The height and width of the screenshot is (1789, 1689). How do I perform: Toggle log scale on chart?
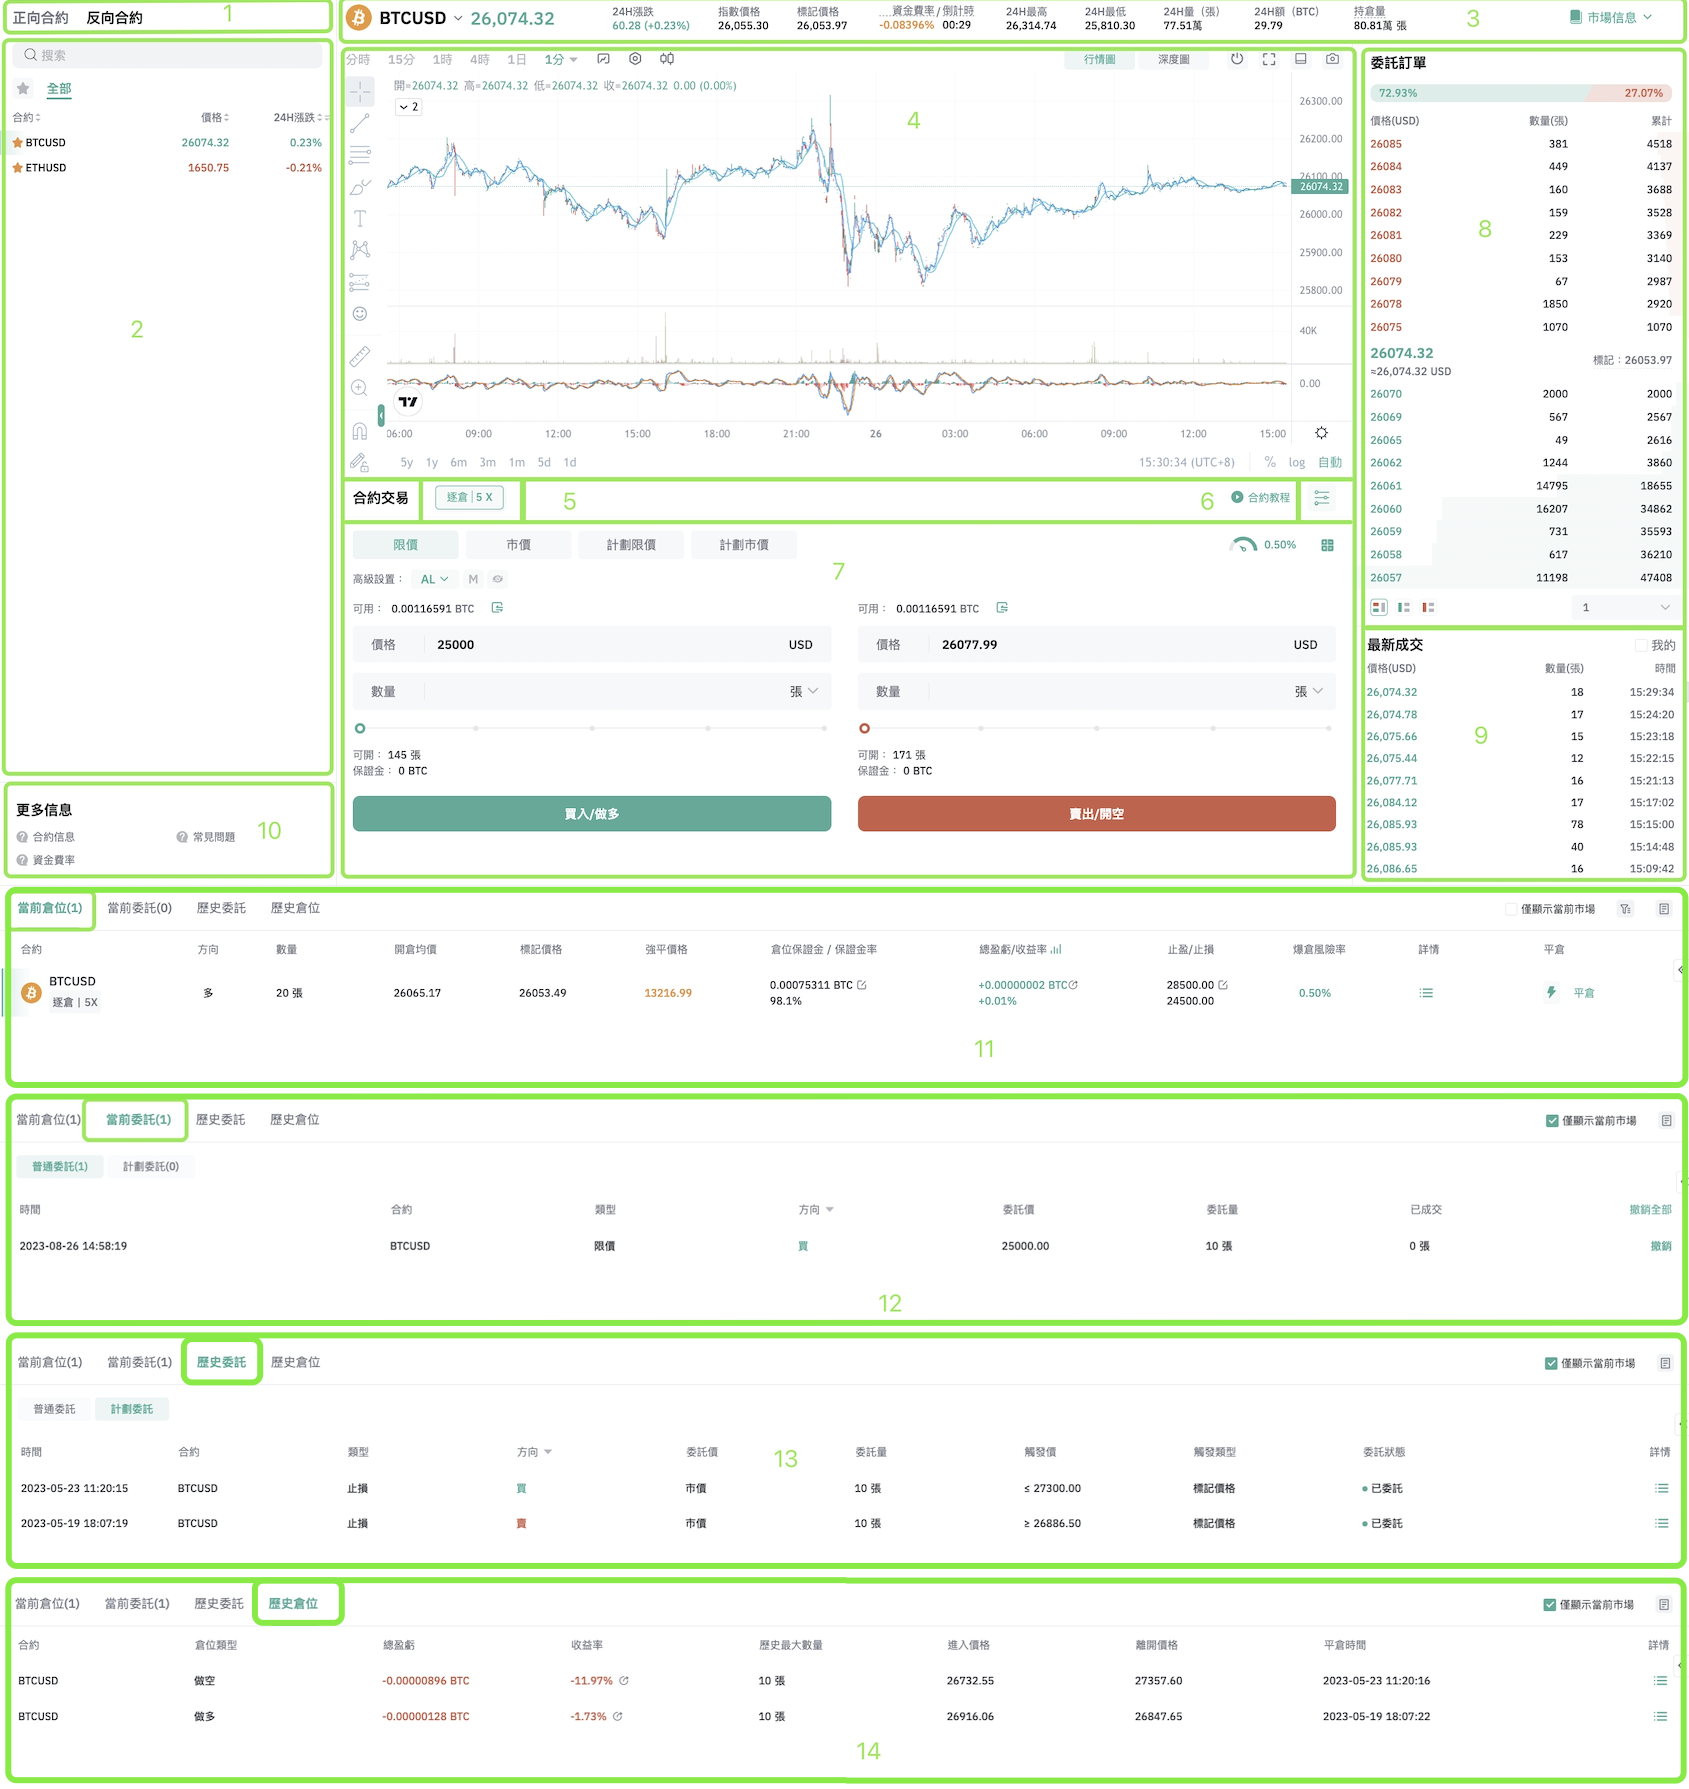click(x=1296, y=462)
